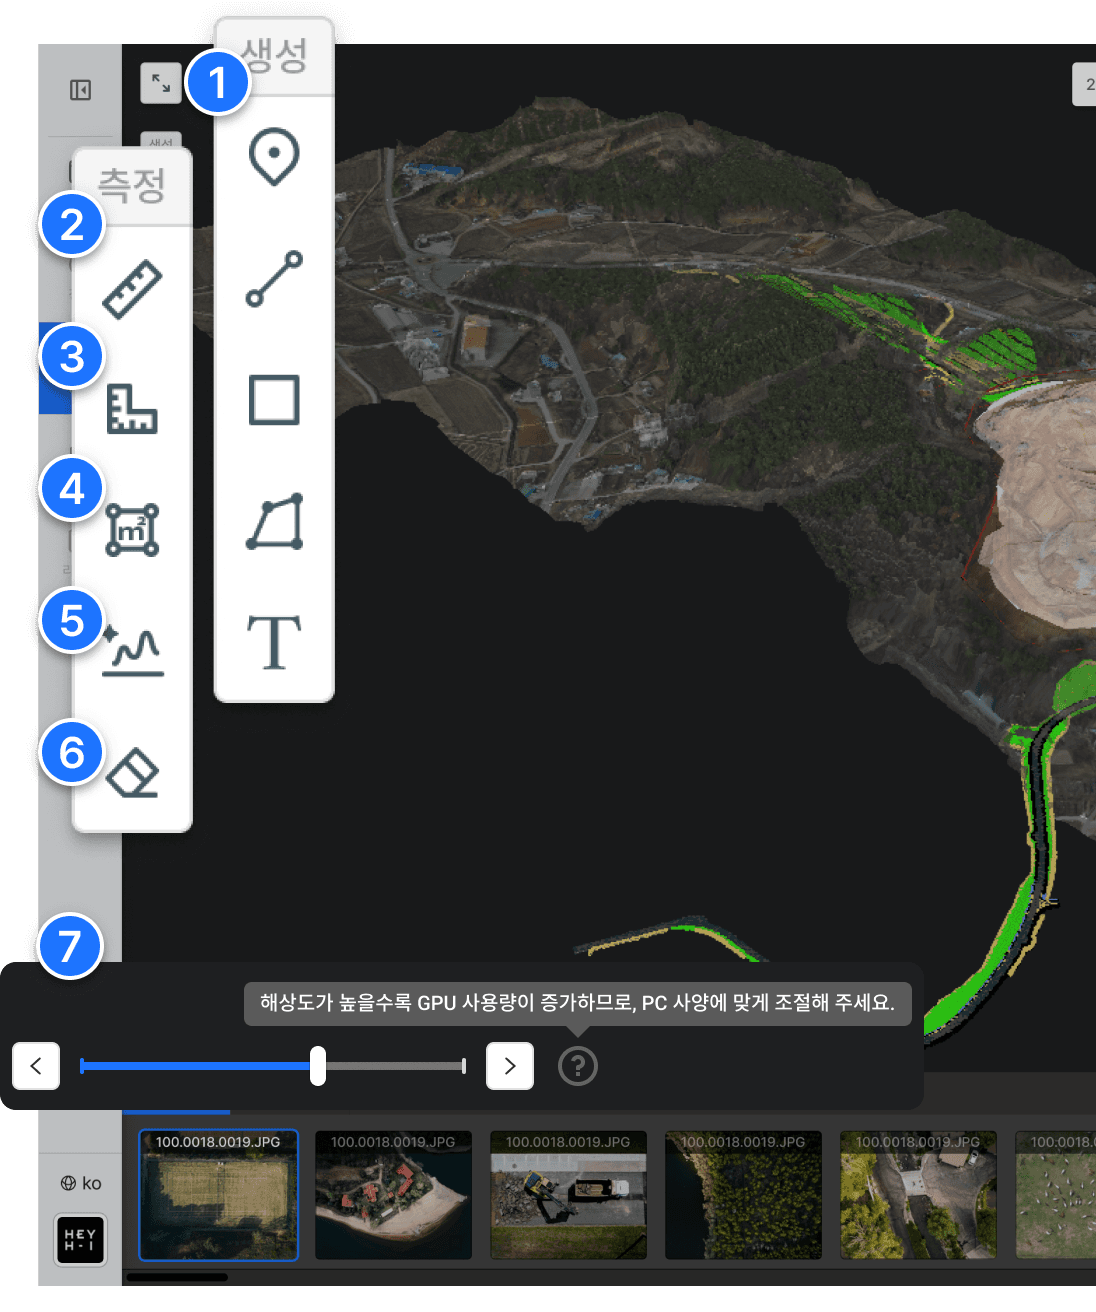
Task: Activate the ruler distance measurement tool
Action: [x=132, y=290]
